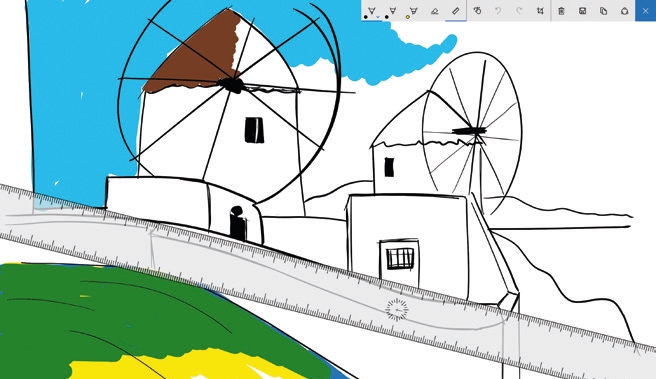The width and height of the screenshot is (656, 379).
Task: Click the ruler's angle compass indicator
Action: pyautogui.click(x=397, y=310)
